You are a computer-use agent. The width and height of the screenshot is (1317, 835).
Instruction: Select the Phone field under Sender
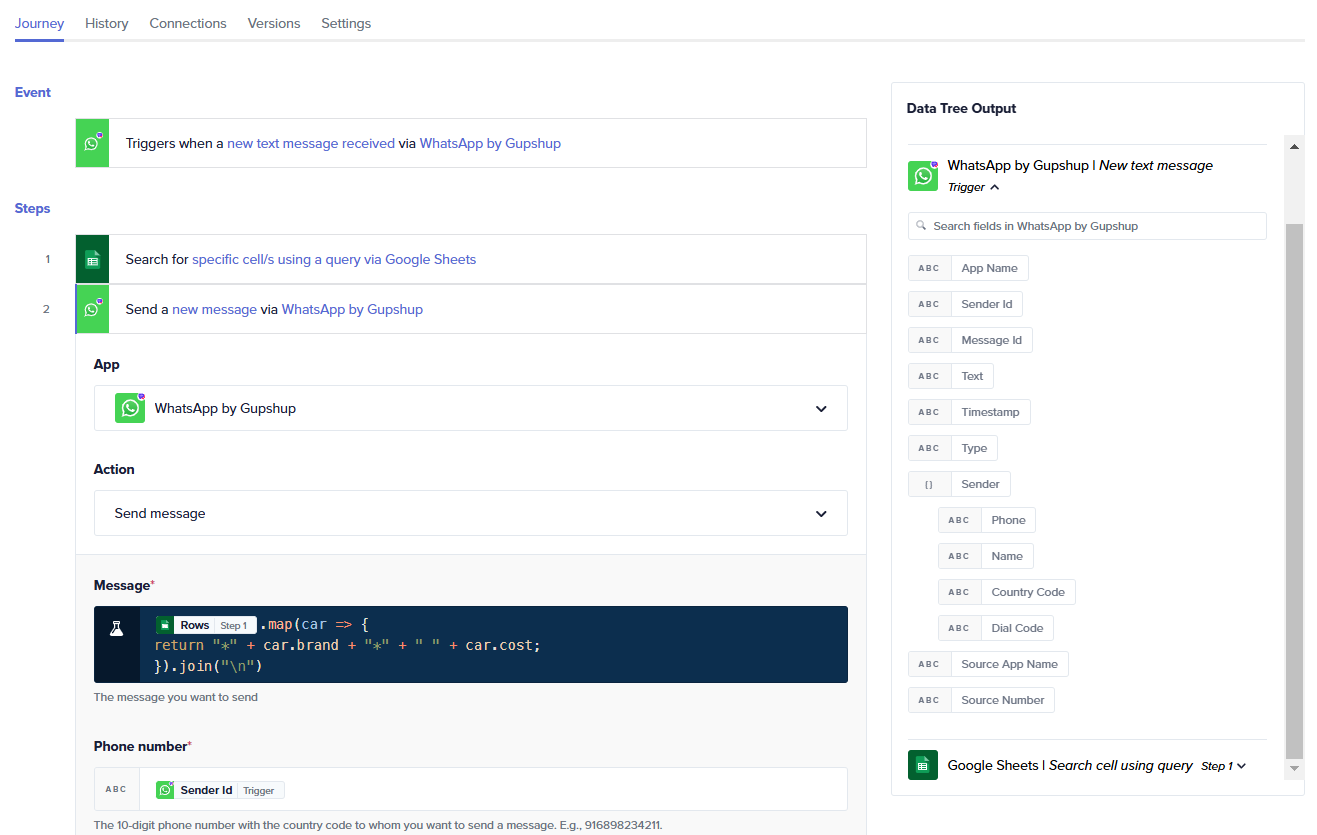pyautogui.click(x=986, y=520)
